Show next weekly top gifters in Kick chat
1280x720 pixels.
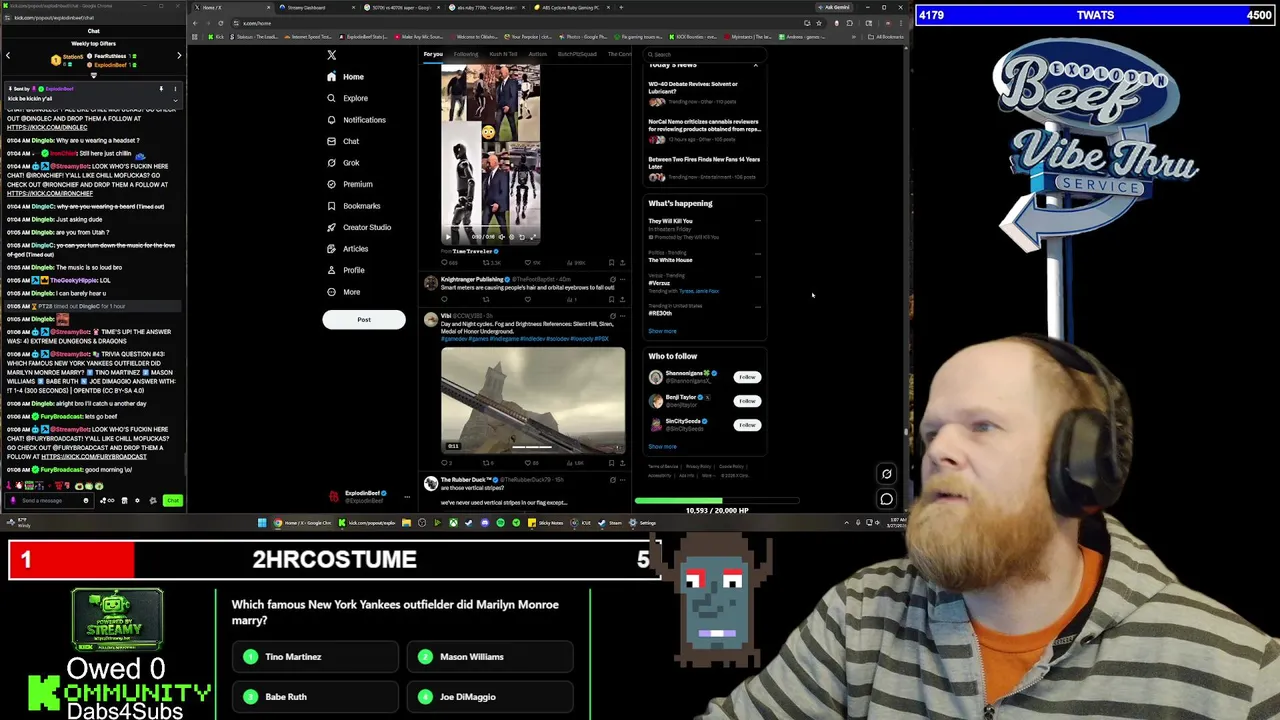(179, 56)
